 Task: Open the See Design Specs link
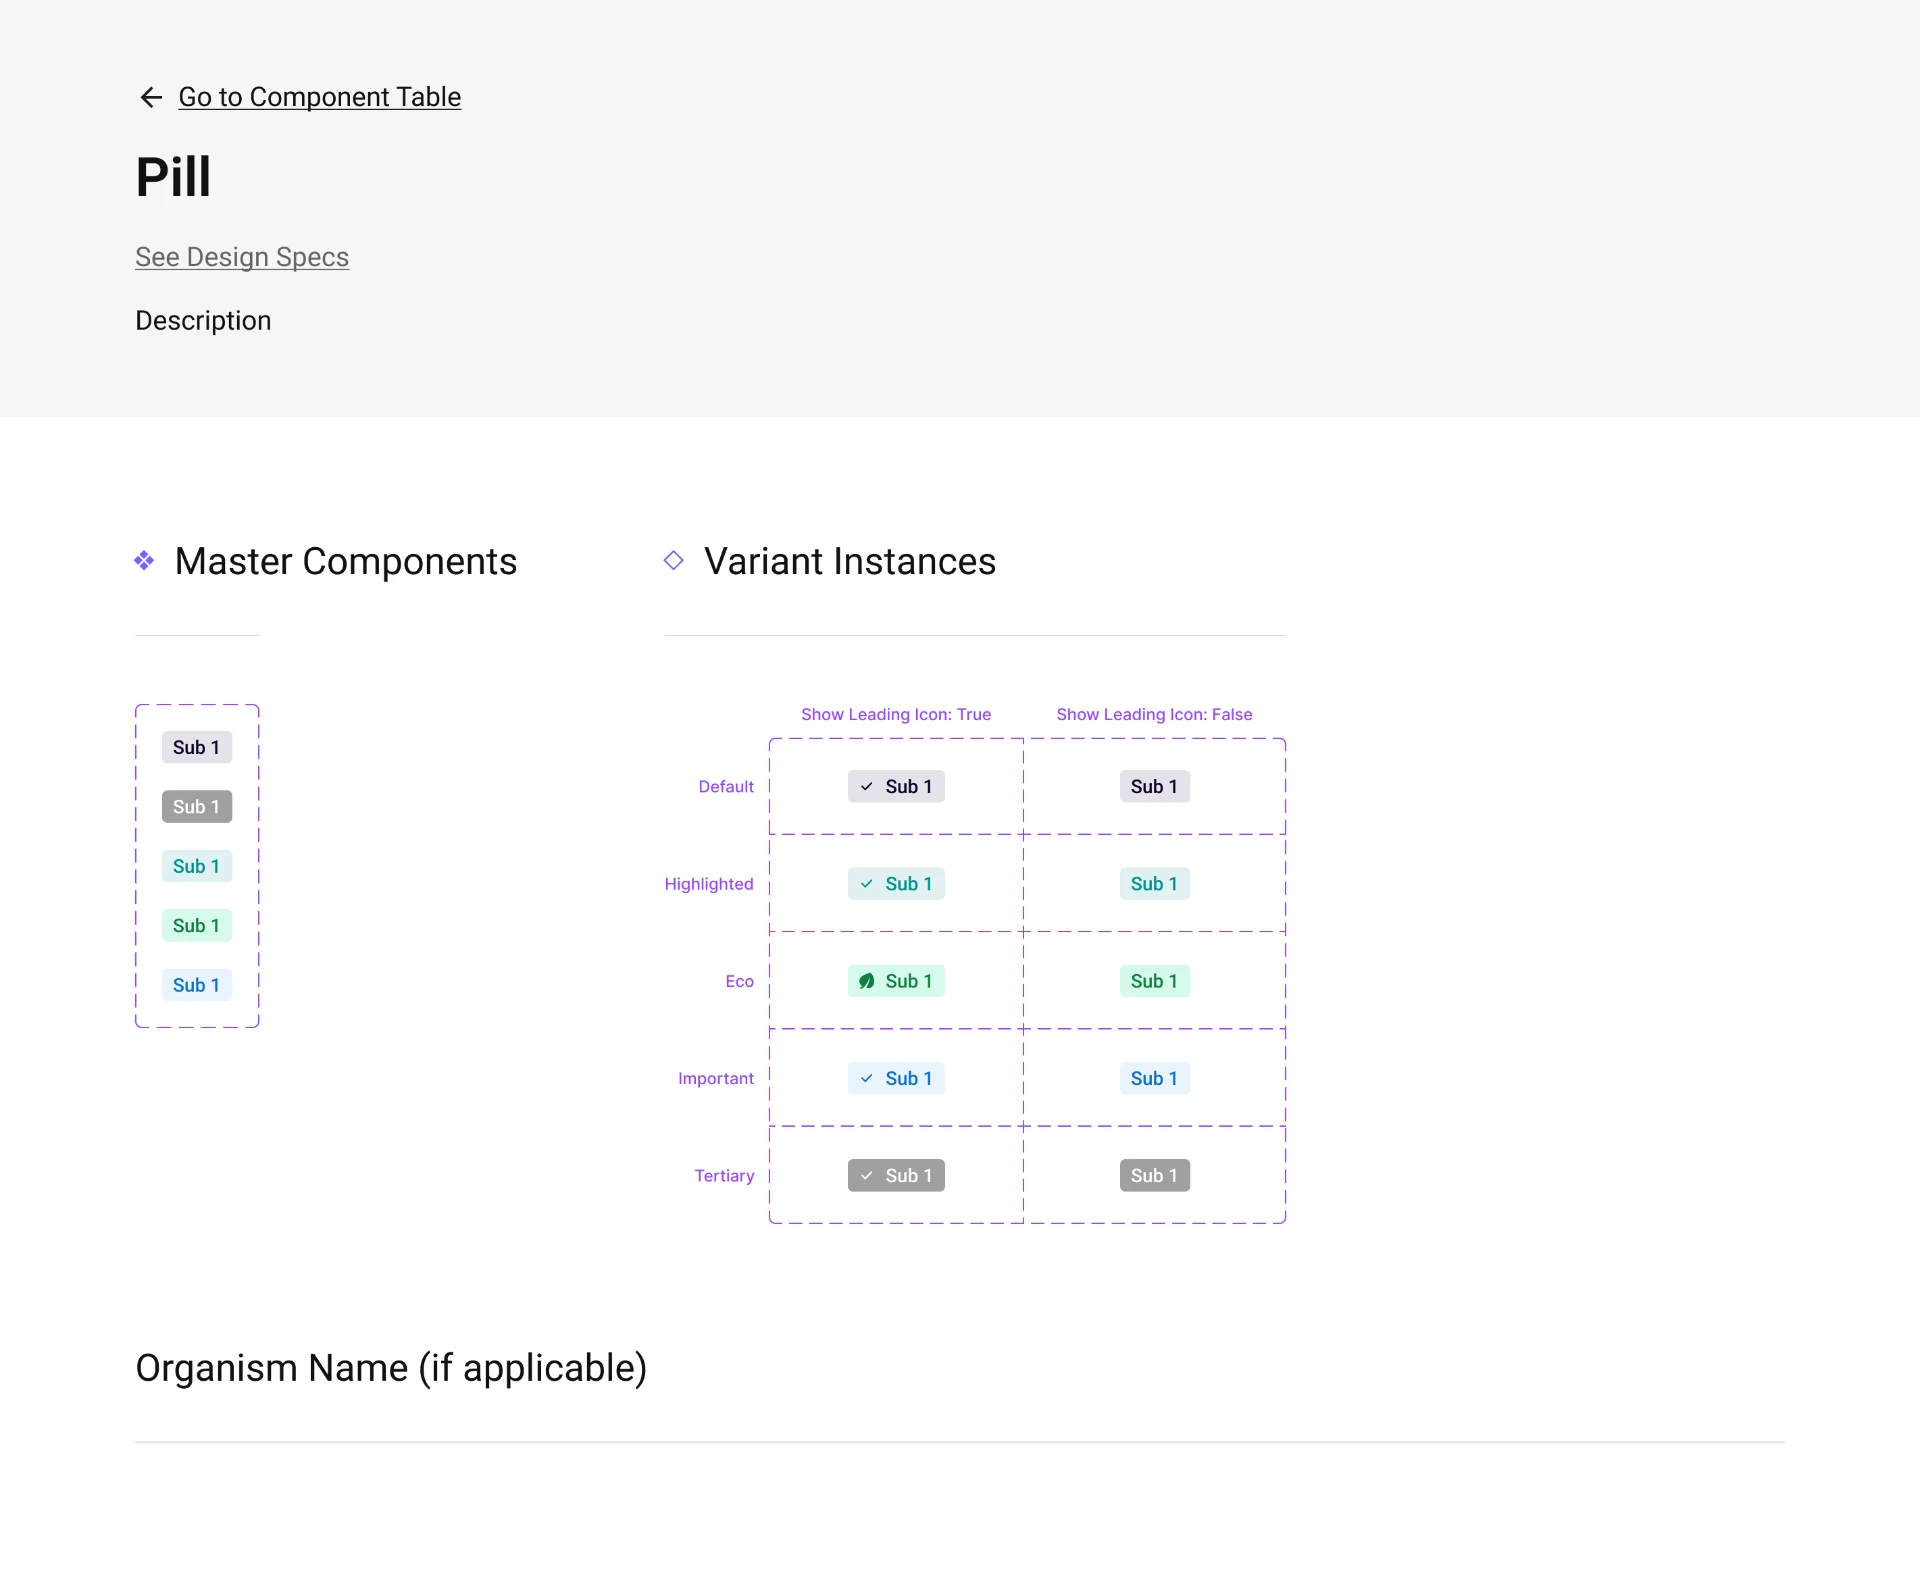pyautogui.click(x=242, y=257)
